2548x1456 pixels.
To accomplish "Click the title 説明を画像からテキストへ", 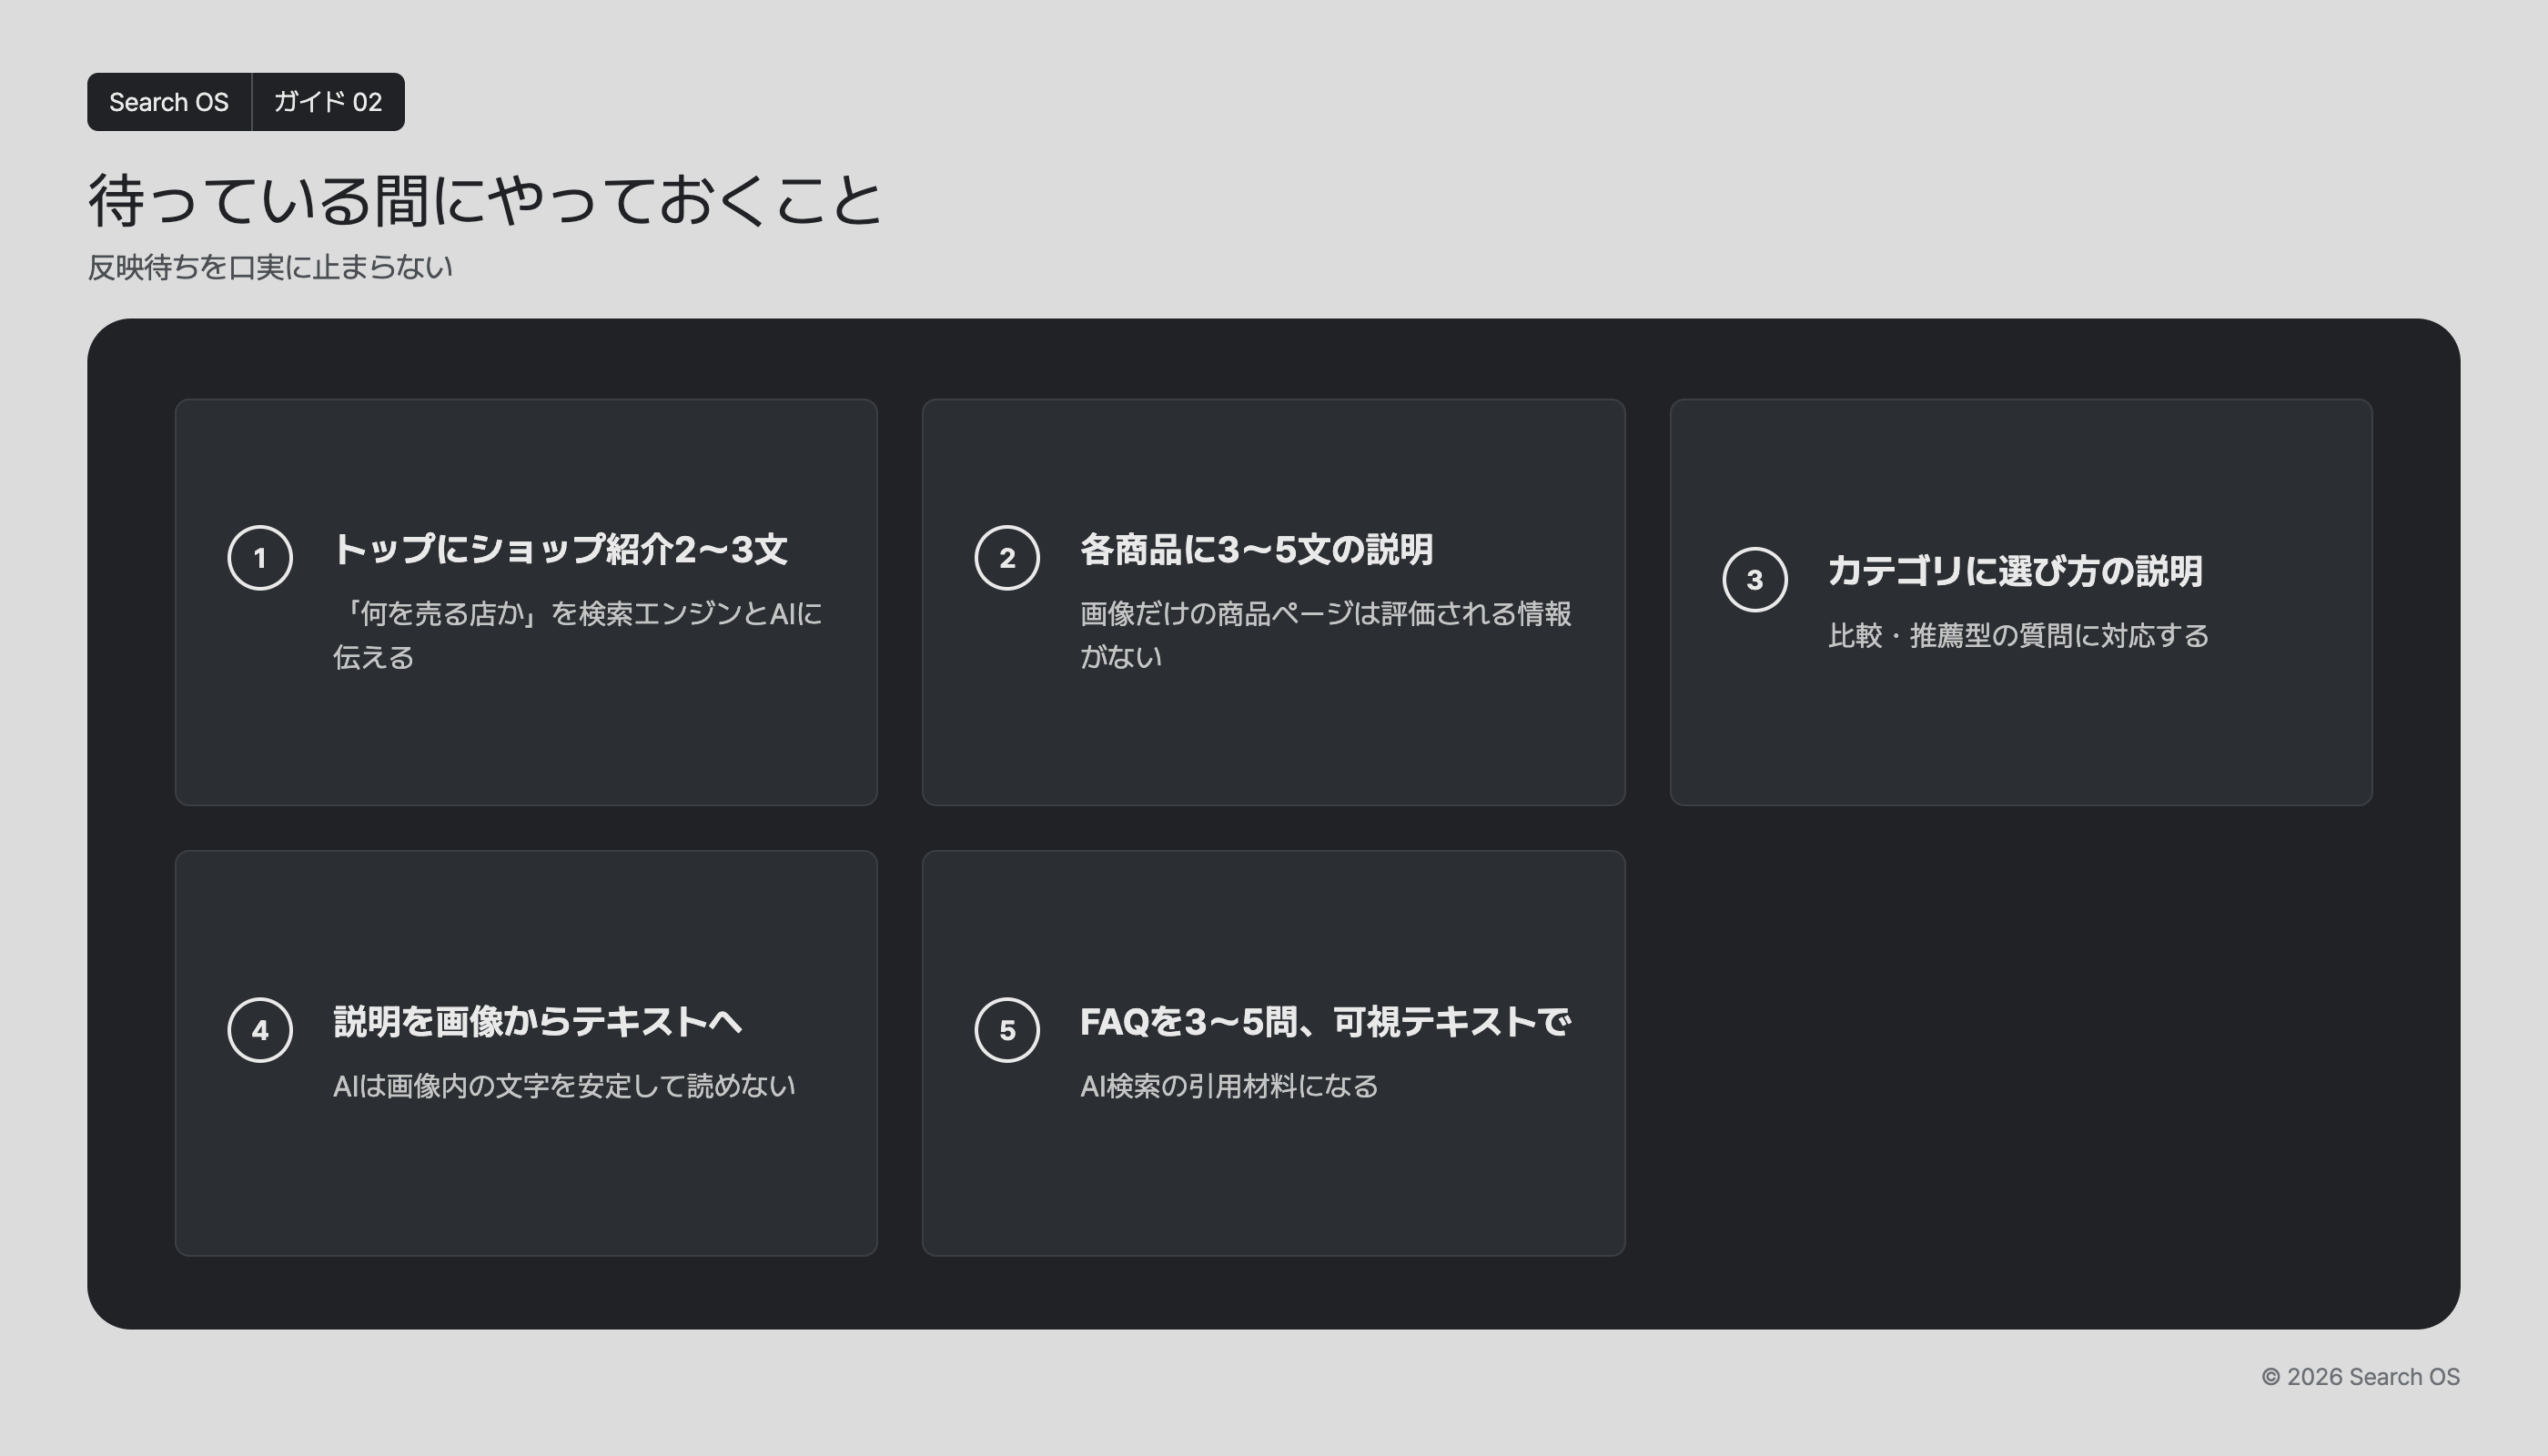I will pyautogui.click(x=538, y=1021).
